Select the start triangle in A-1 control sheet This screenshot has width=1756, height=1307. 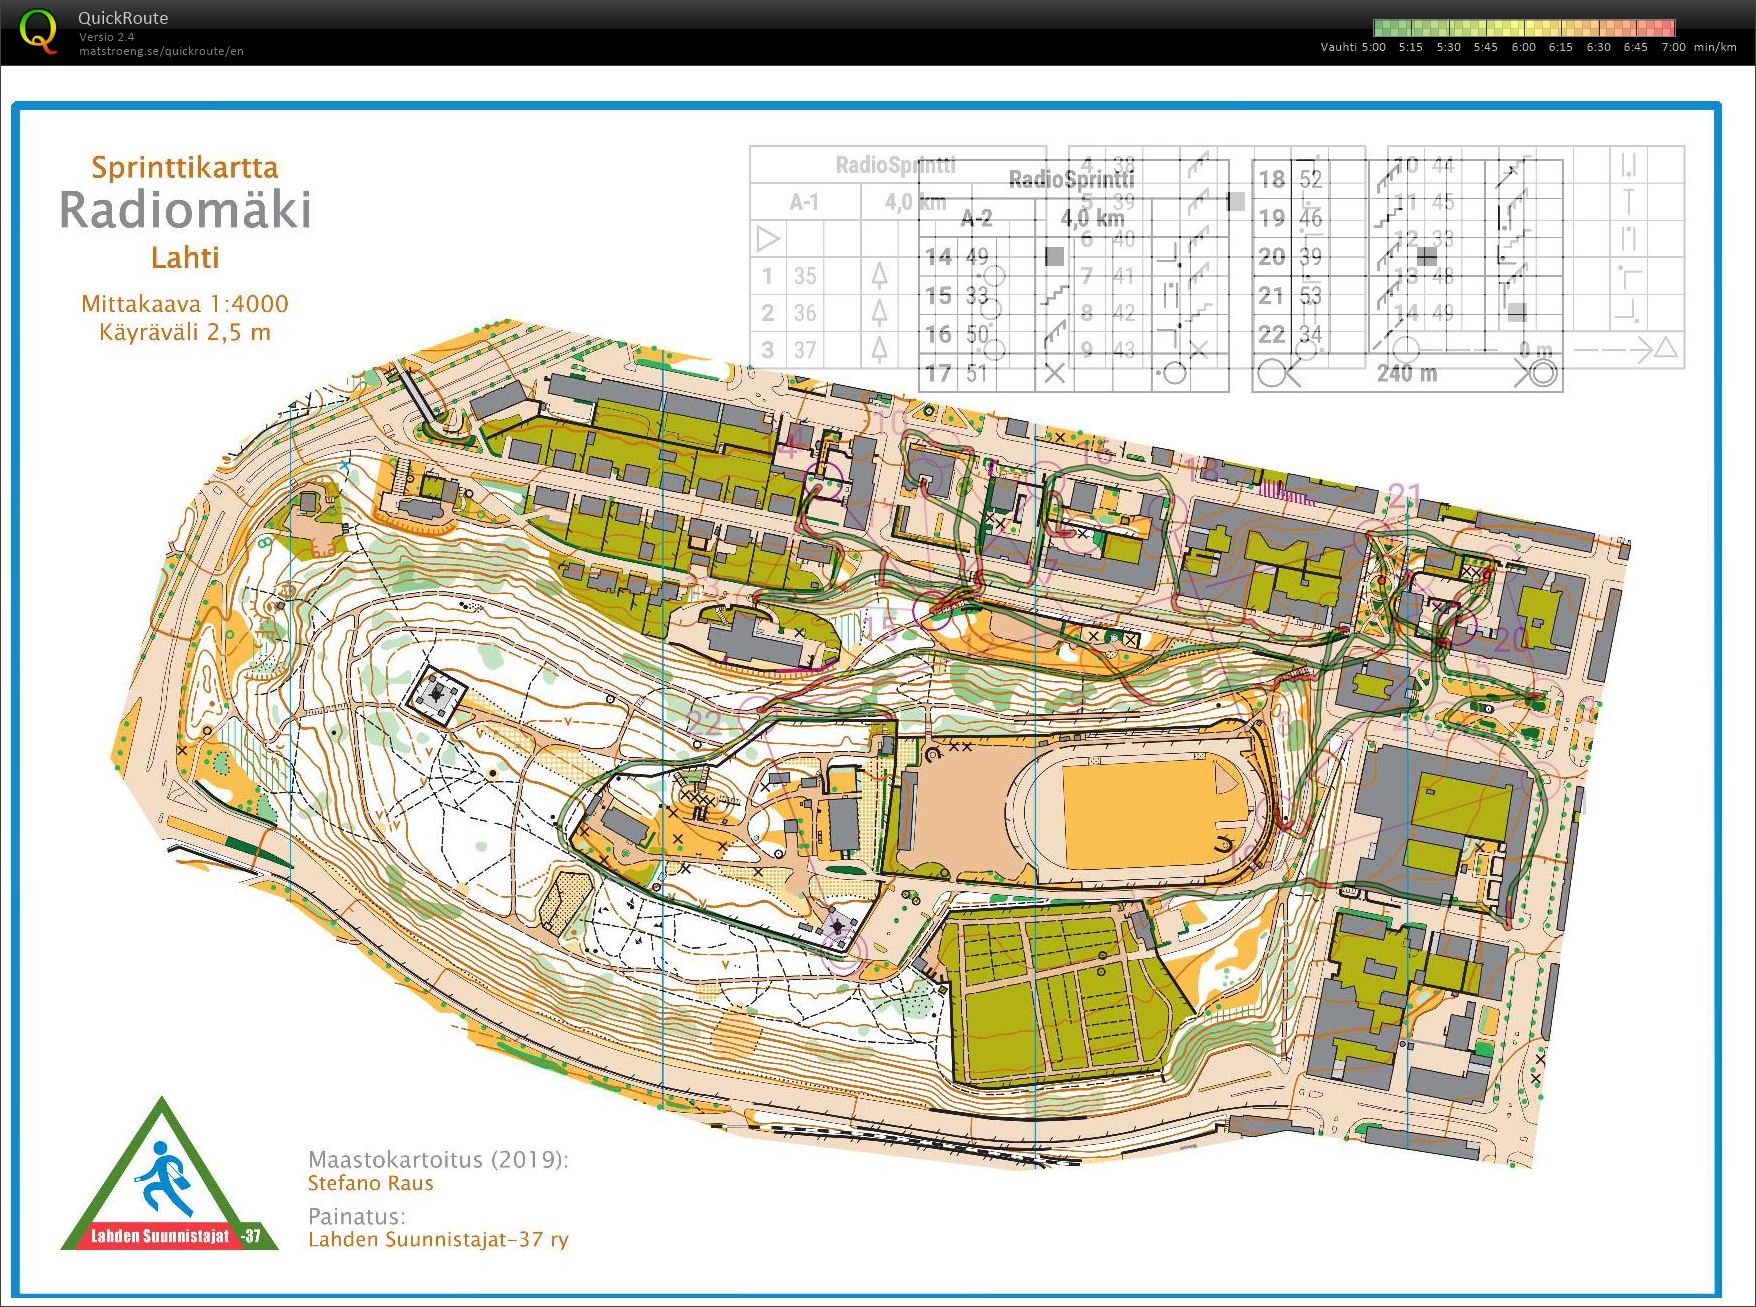point(767,239)
